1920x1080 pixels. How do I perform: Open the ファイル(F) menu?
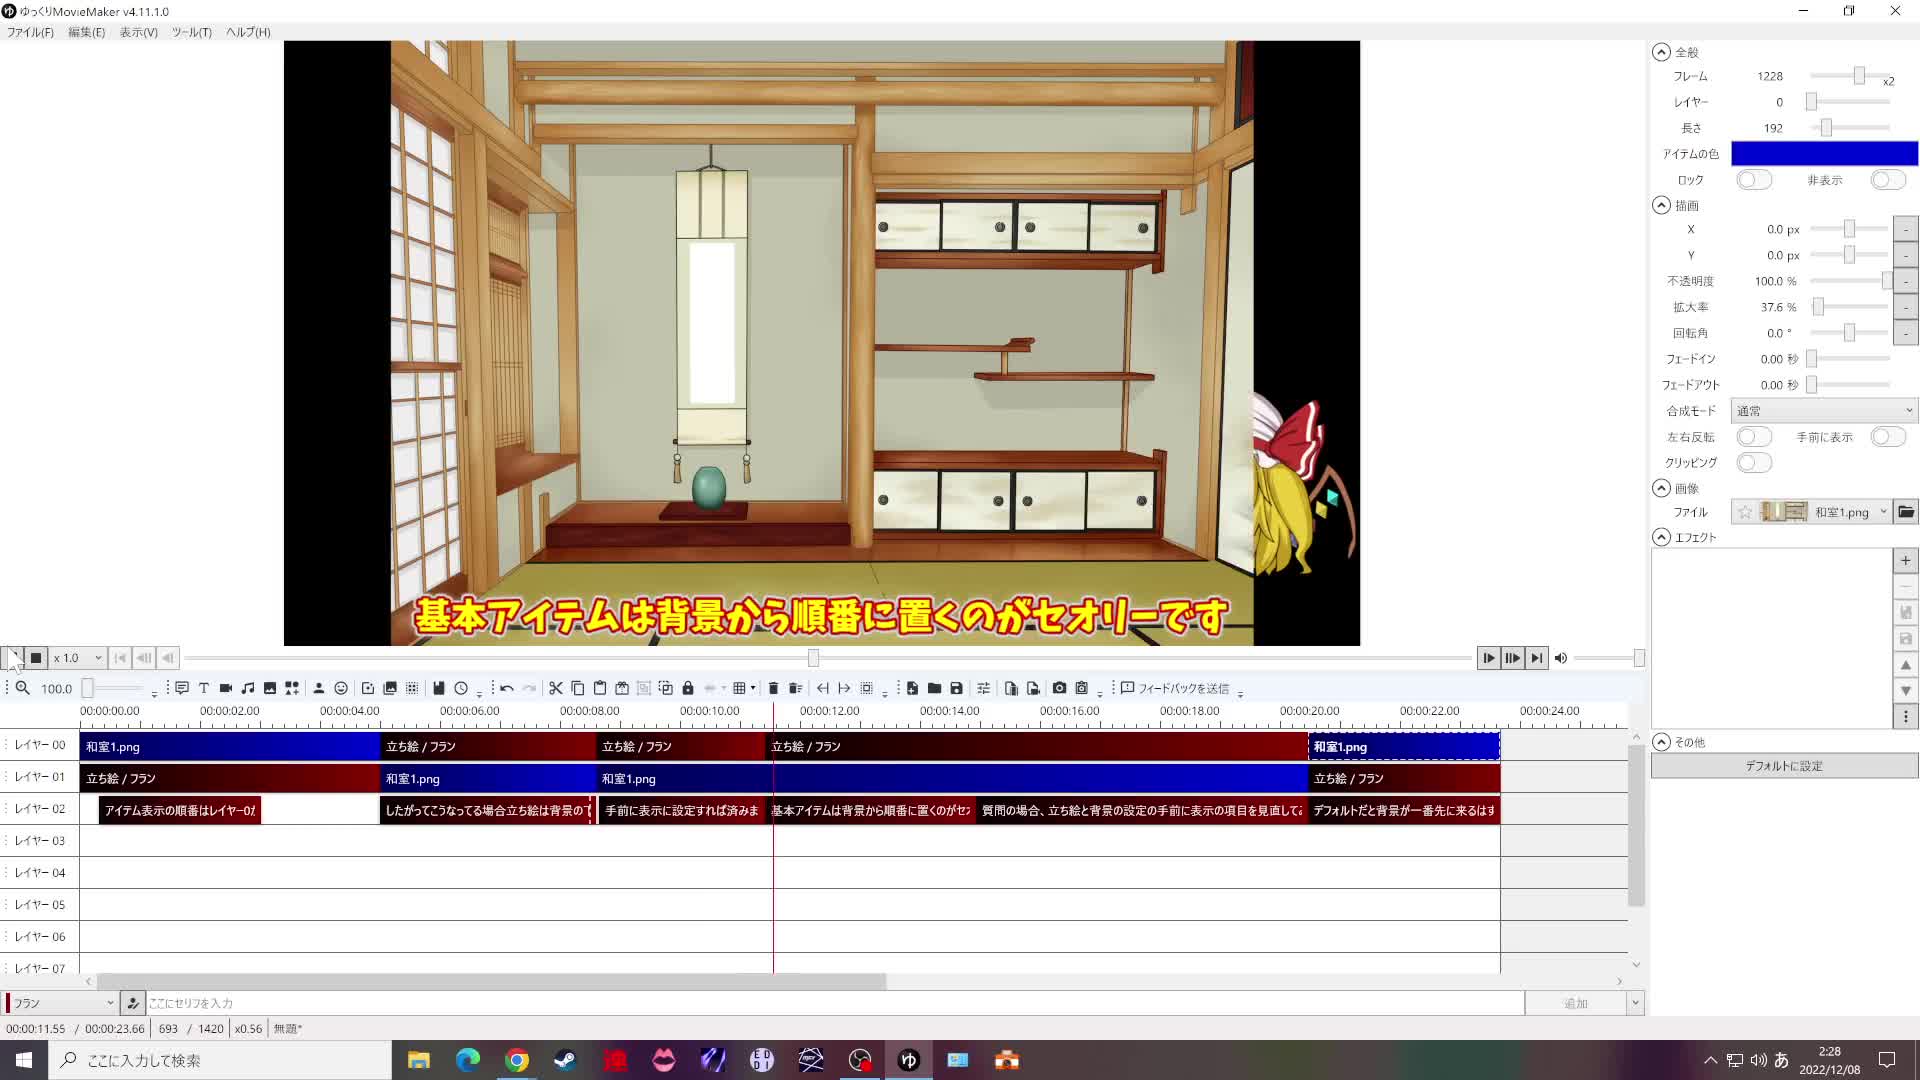(30, 32)
